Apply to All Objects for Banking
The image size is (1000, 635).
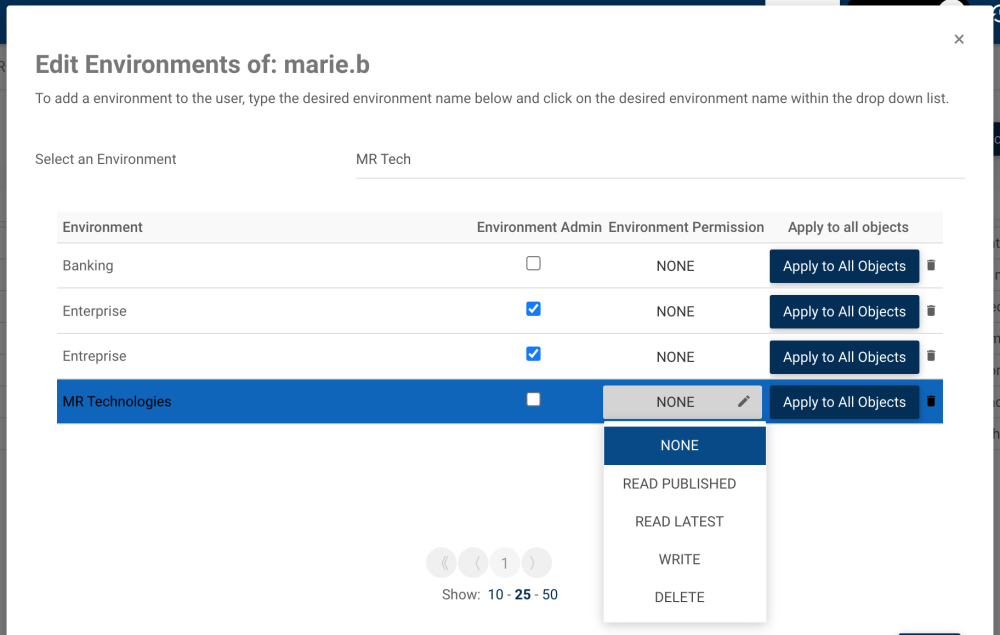click(x=844, y=266)
